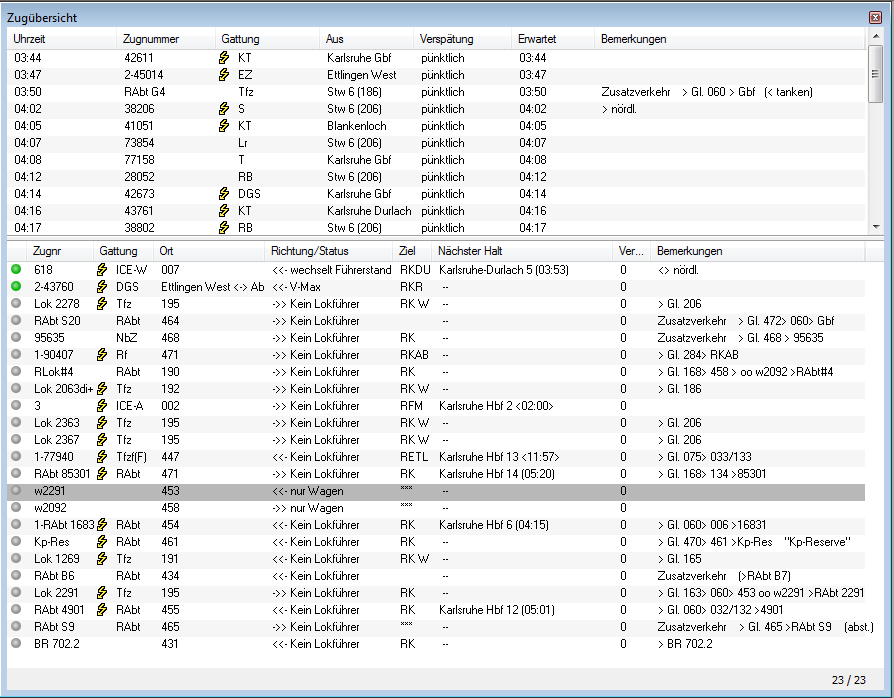Click the lightning icon of Kp-Res
The height and width of the screenshot is (698, 894).
pyautogui.click(x=102, y=542)
